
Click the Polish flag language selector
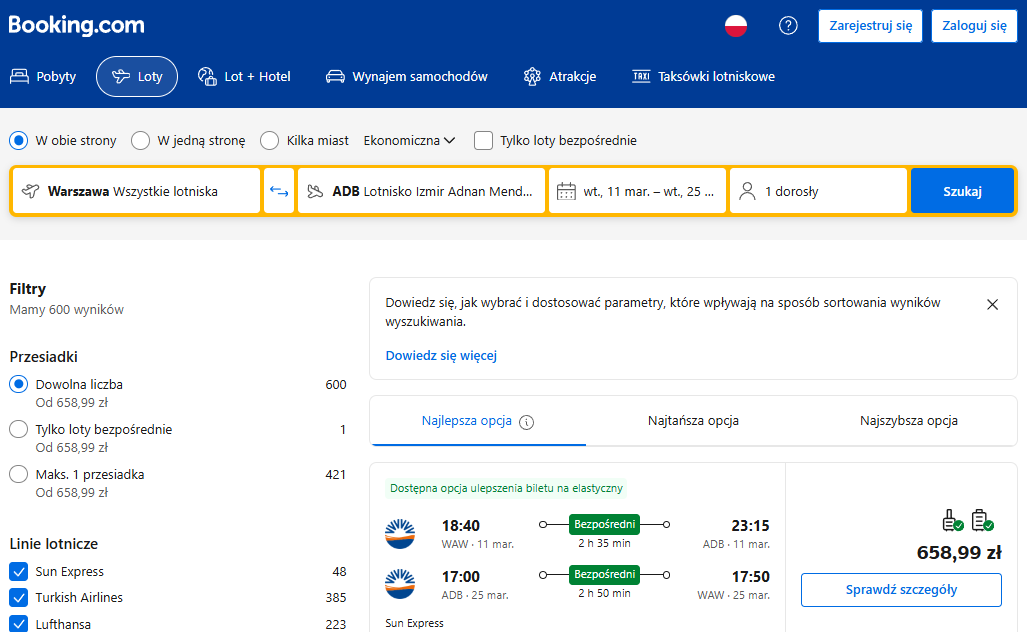(736, 26)
